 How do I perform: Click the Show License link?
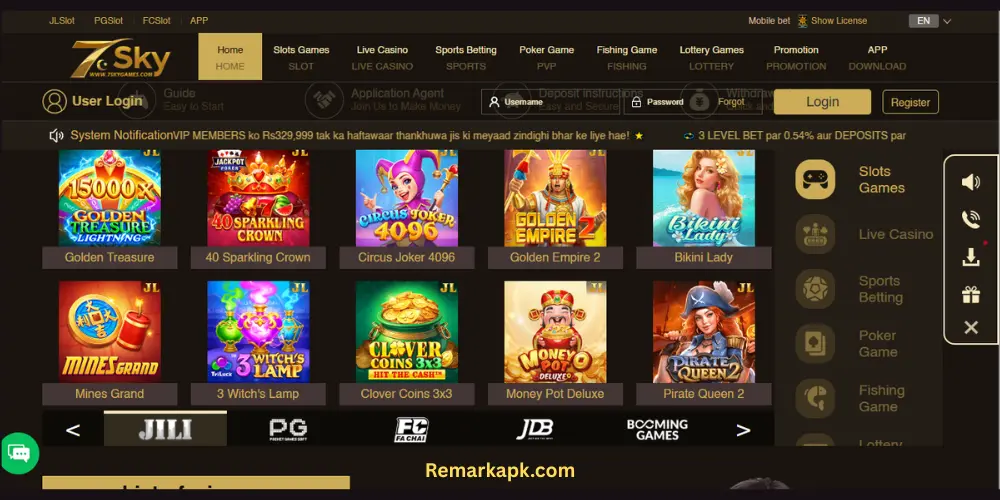click(x=839, y=21)
